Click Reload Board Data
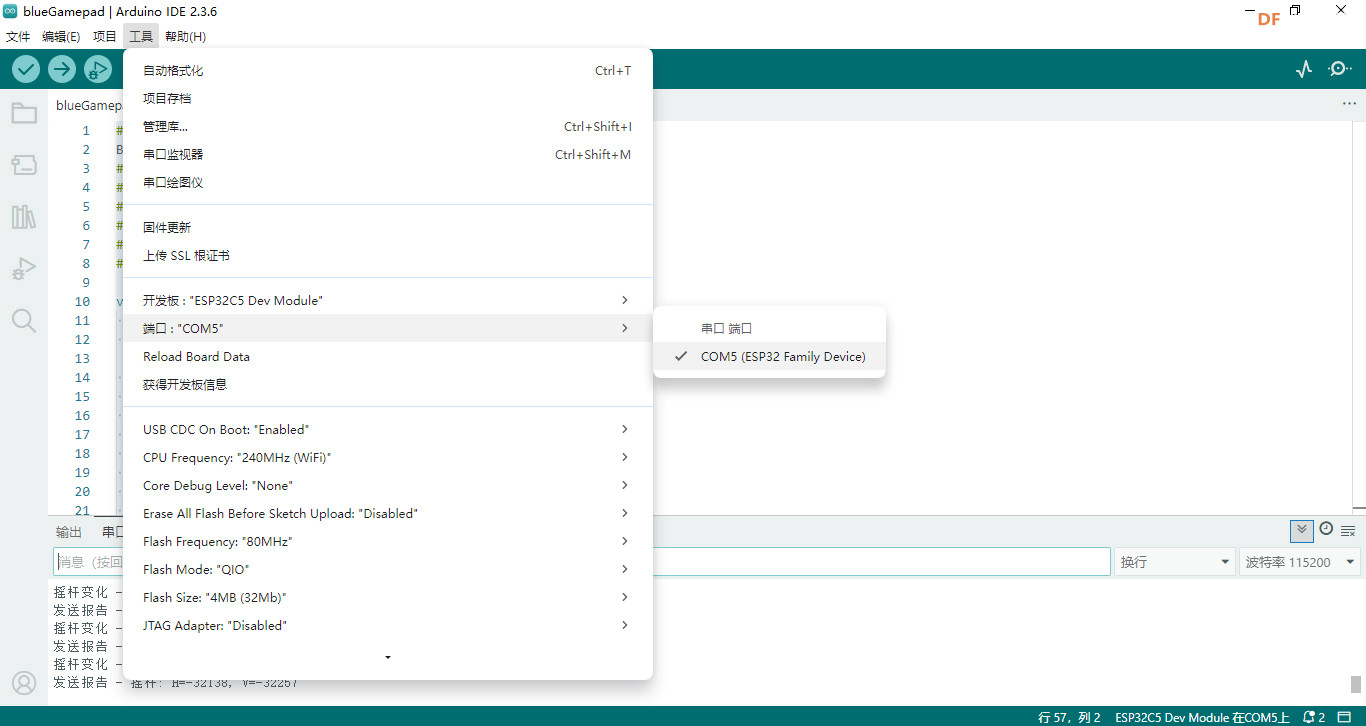Image resolution: width=1366 pixels, height=726 pixels. coord(196,357)
